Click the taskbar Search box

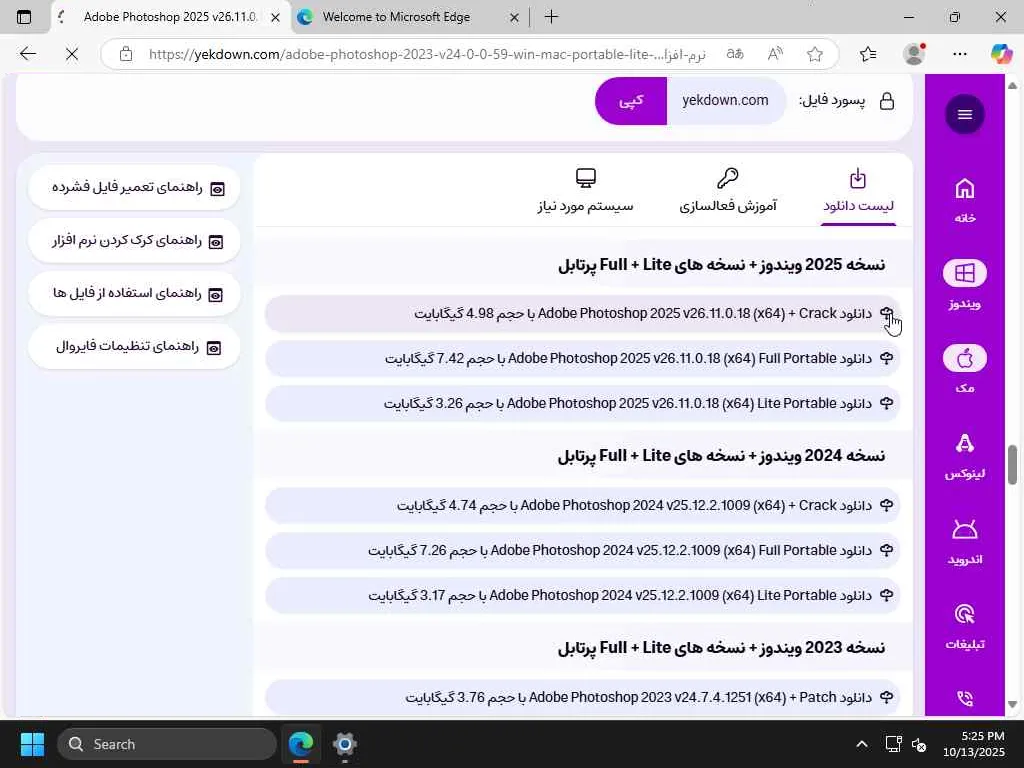(x=167, y=744)
